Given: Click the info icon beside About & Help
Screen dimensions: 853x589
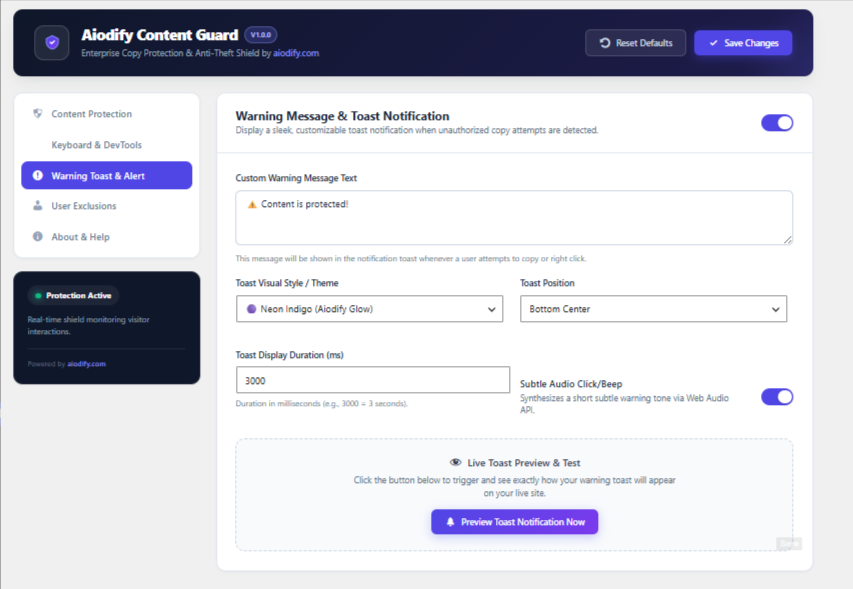Looking at the screenshot, I should point(38,237).
